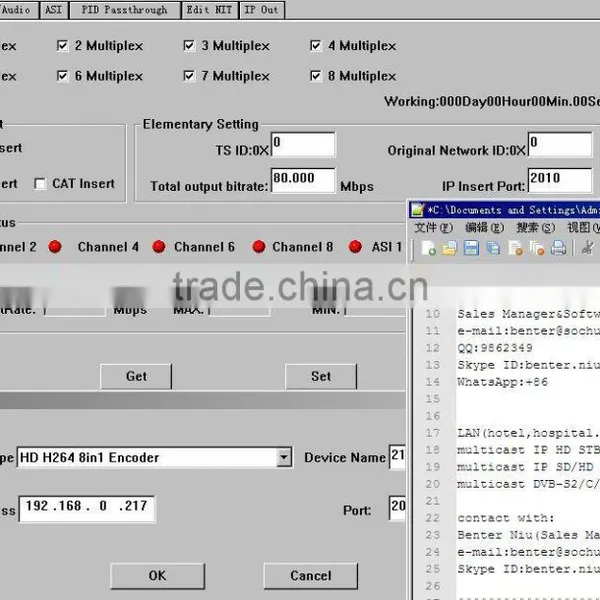Click line 14 text WhatsApp:+86

pyautogui.click(x=502, y=382)
